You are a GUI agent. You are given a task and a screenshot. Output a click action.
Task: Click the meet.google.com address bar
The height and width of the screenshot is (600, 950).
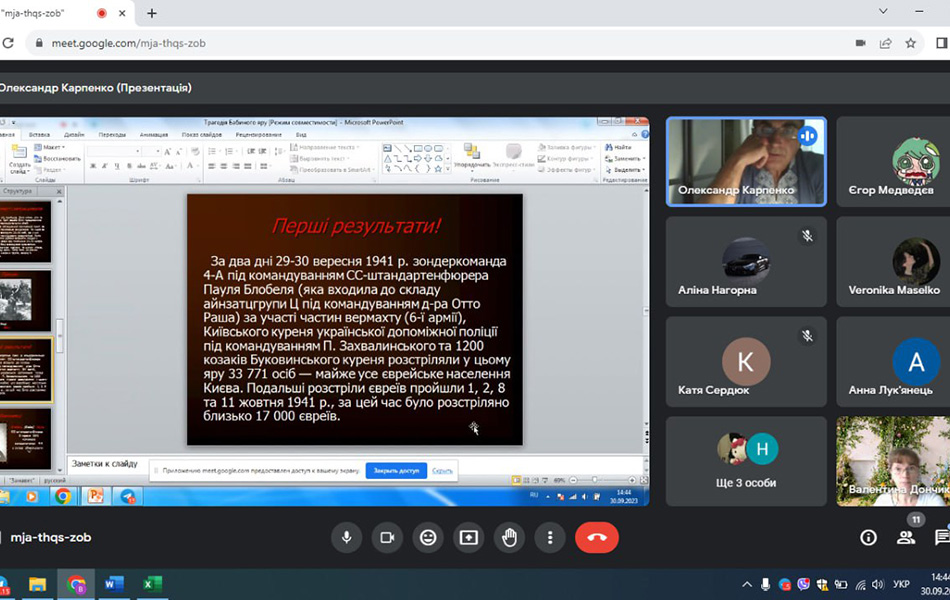(400, 43)
